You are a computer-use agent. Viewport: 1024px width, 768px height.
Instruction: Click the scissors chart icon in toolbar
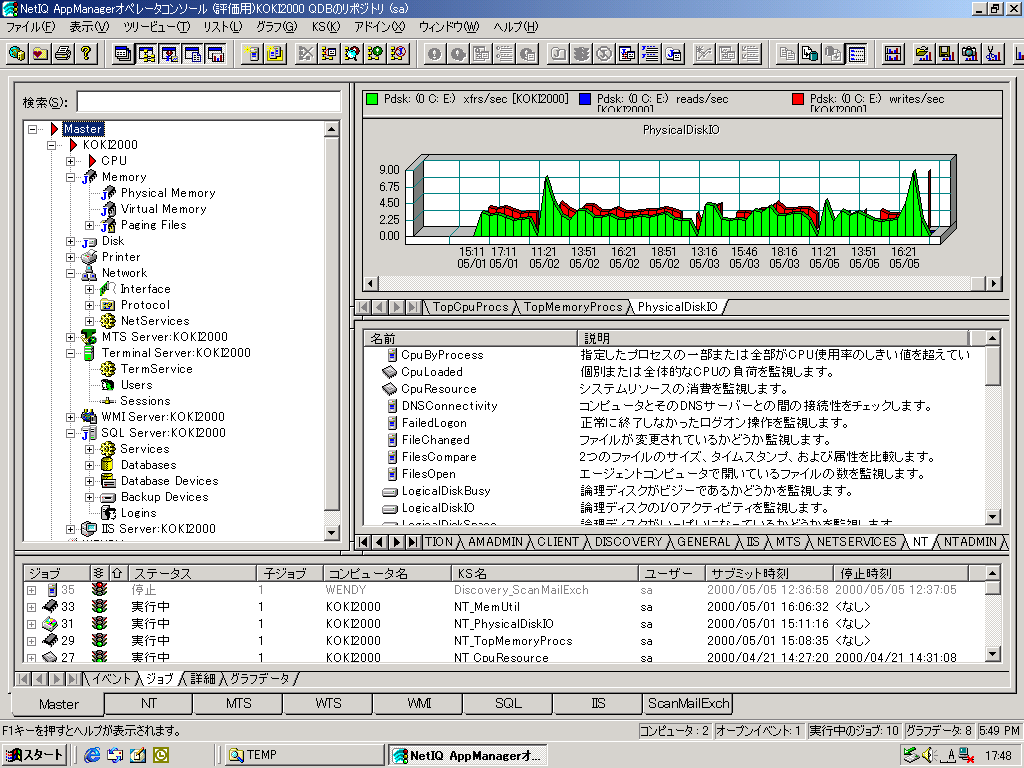coord(993,53)
